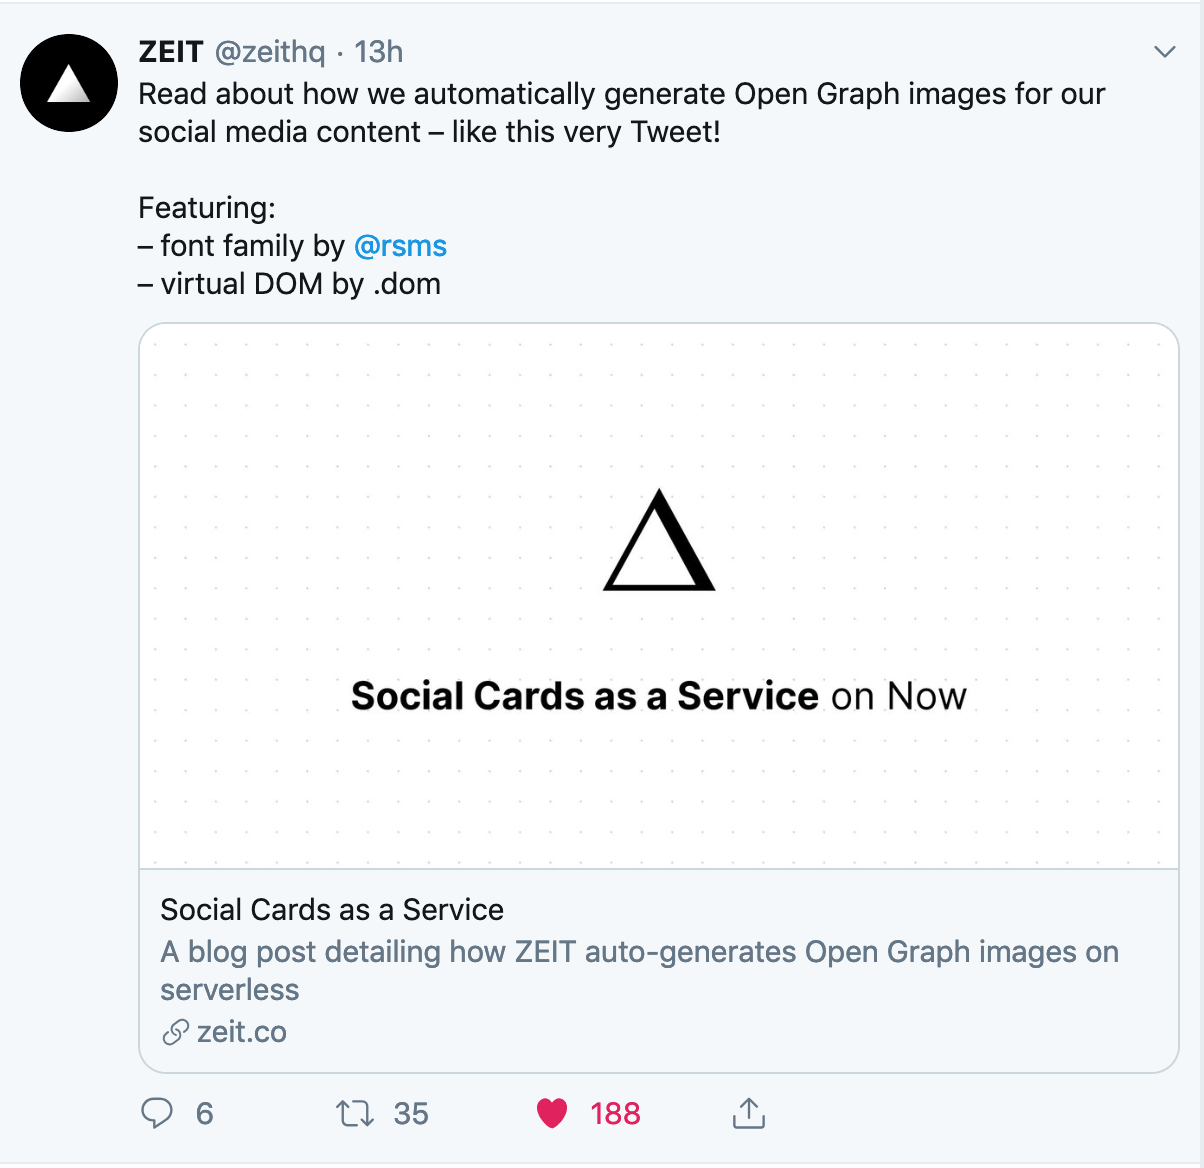Open the reply composer for this tweet
The height and width of the screenshot is (1168, 1204).
click(x=158, y=1112)
